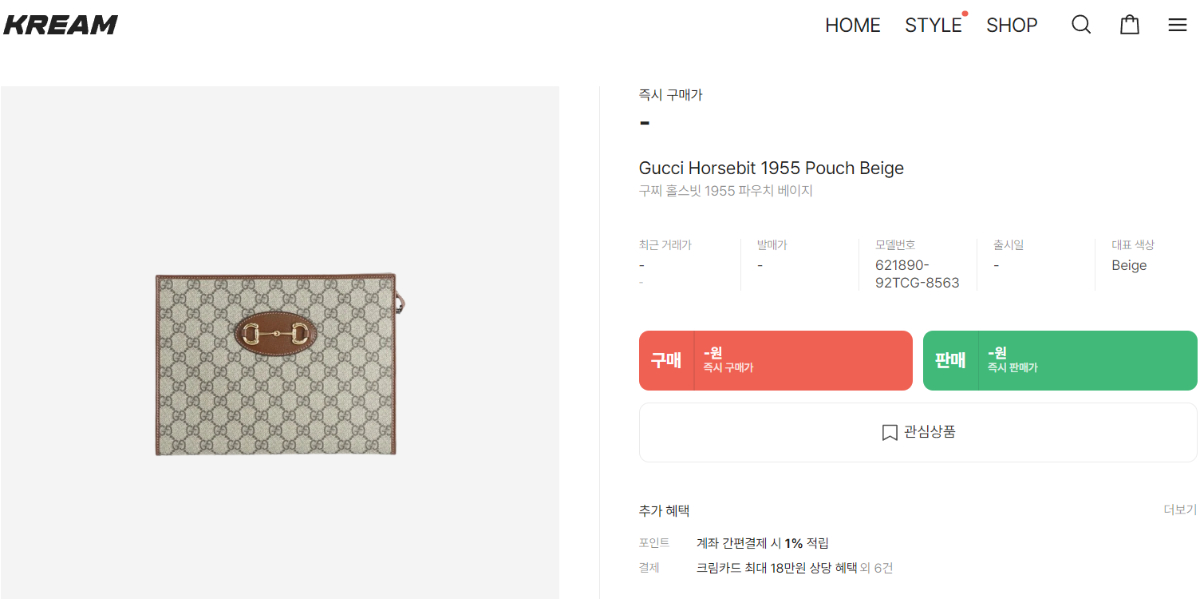This screenshot has width=1200, height=599.
Task: Open search with the magnifier icon
Action: pyautogui.click(x=1081, y=25)
